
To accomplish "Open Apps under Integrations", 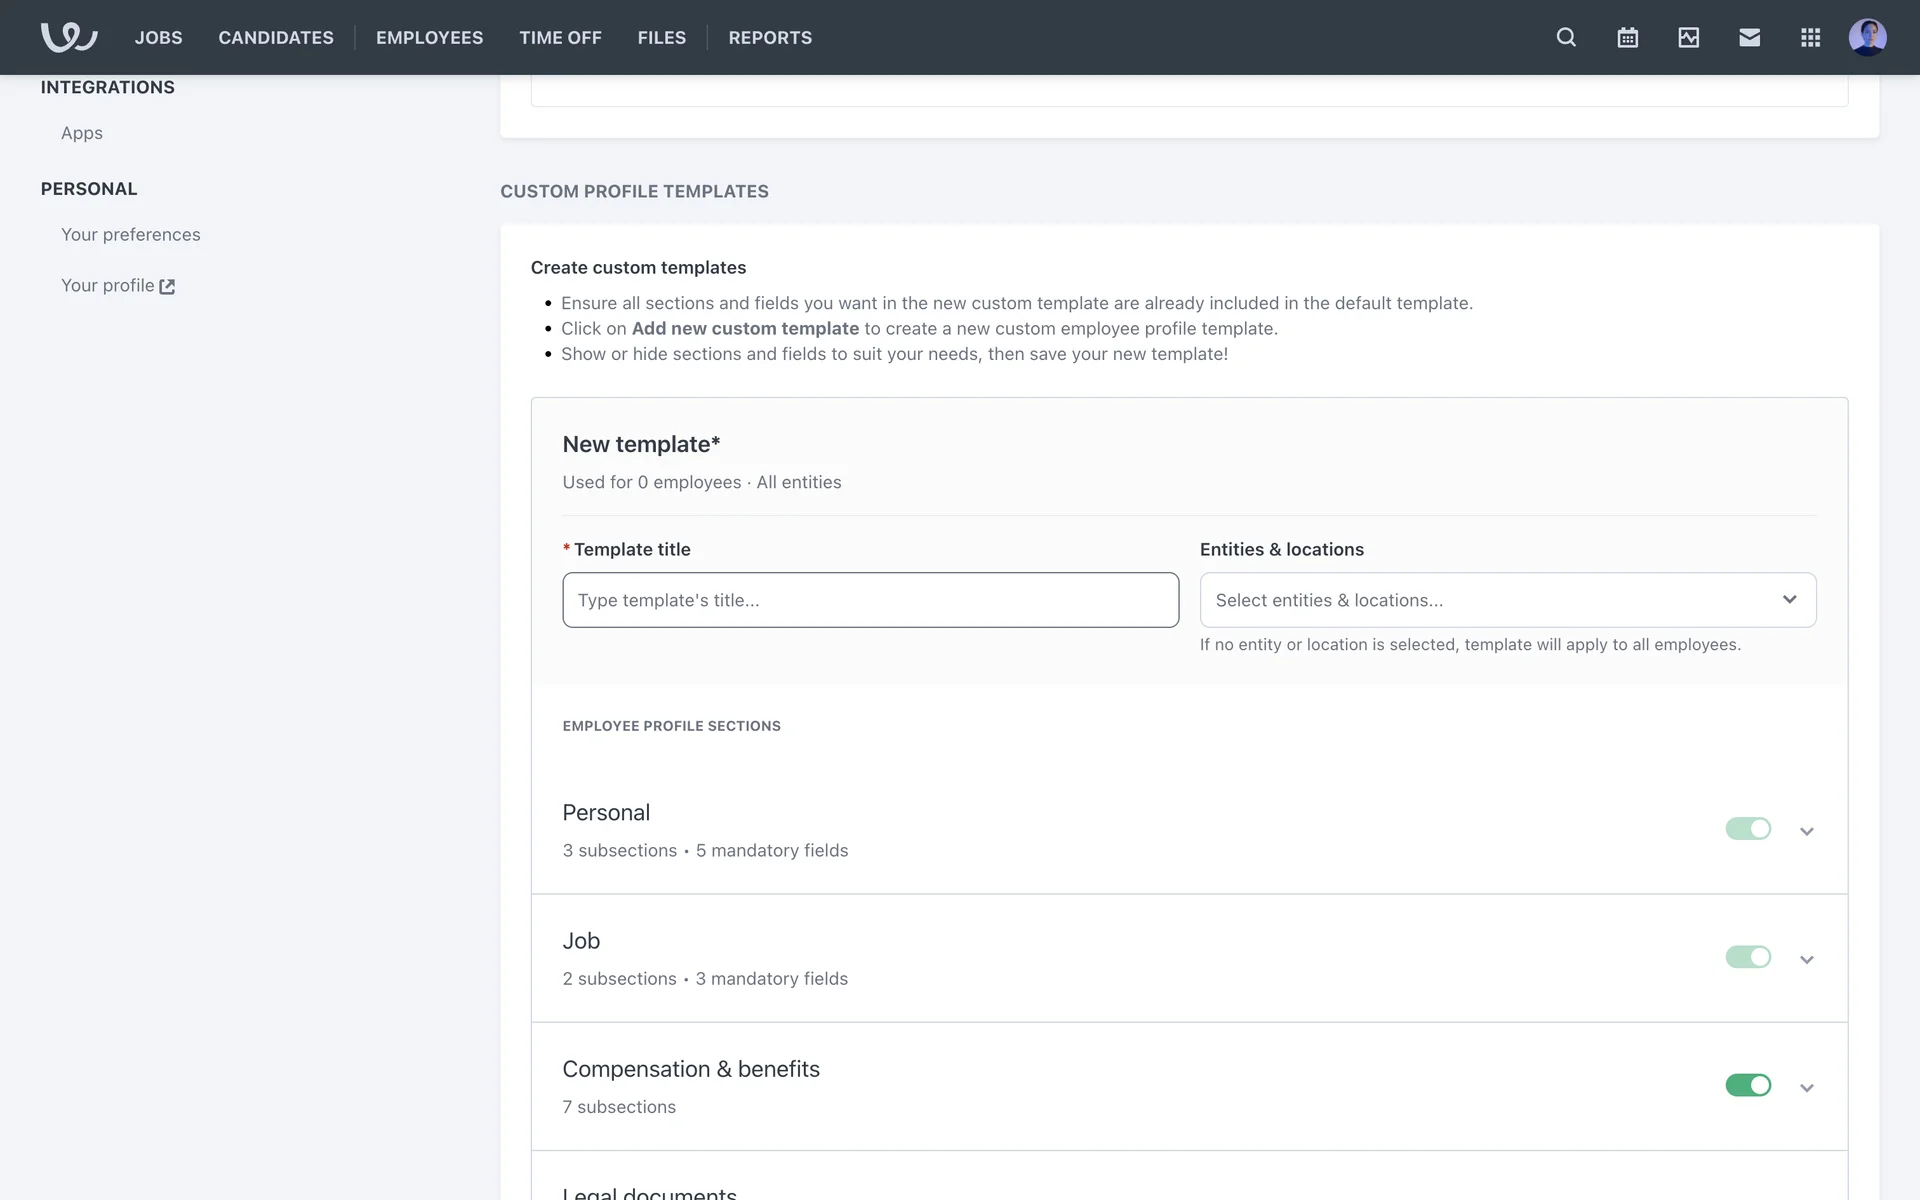I will point(82,133).
